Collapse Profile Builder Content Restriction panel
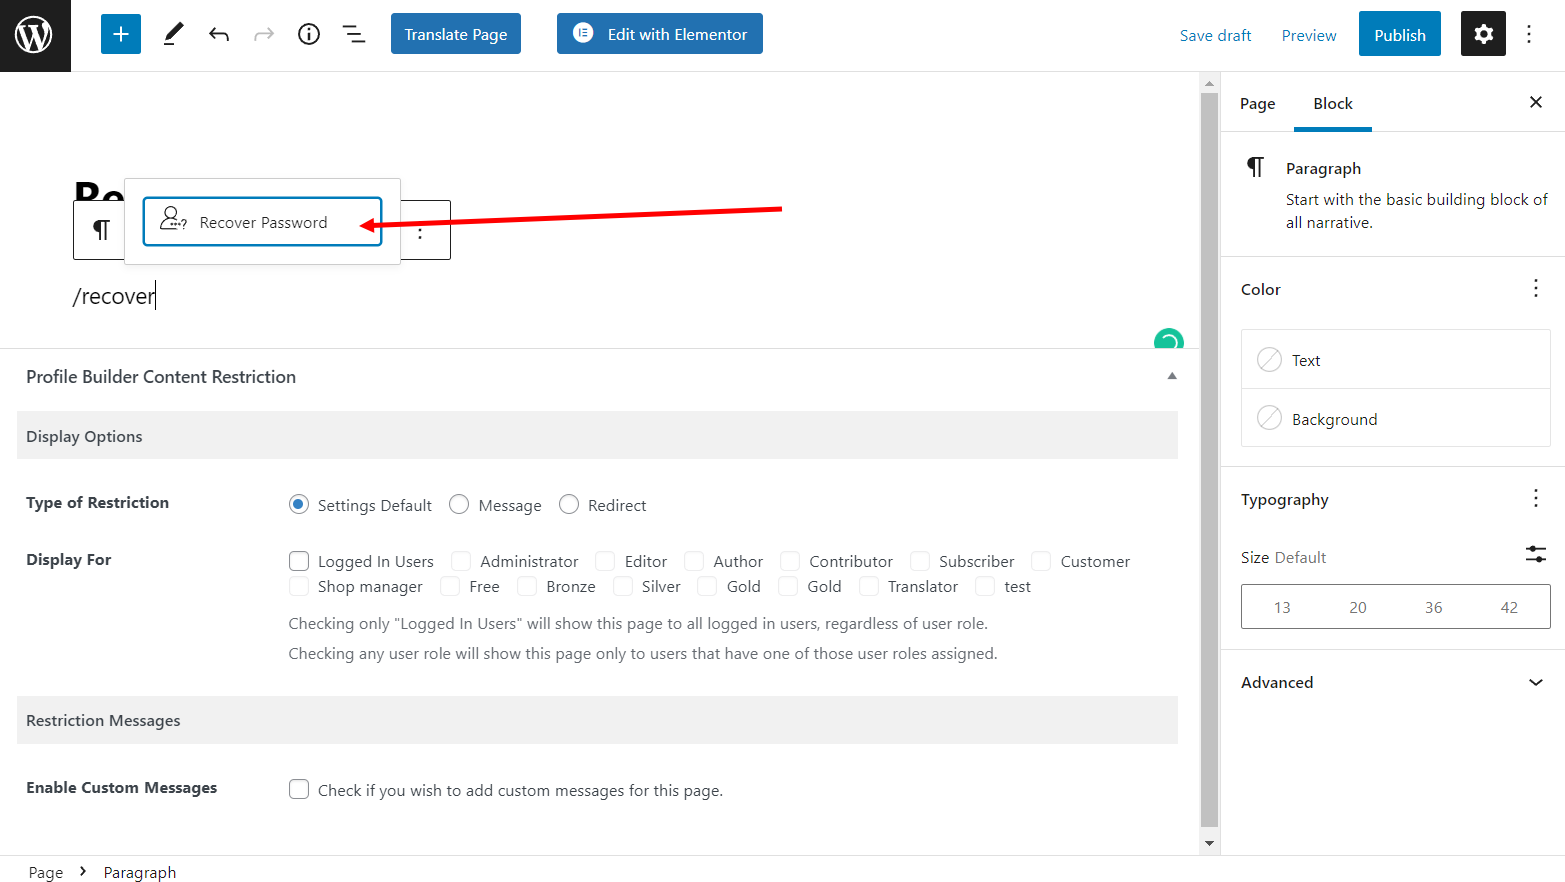Screen dimensions: 1565x882 1172,376
